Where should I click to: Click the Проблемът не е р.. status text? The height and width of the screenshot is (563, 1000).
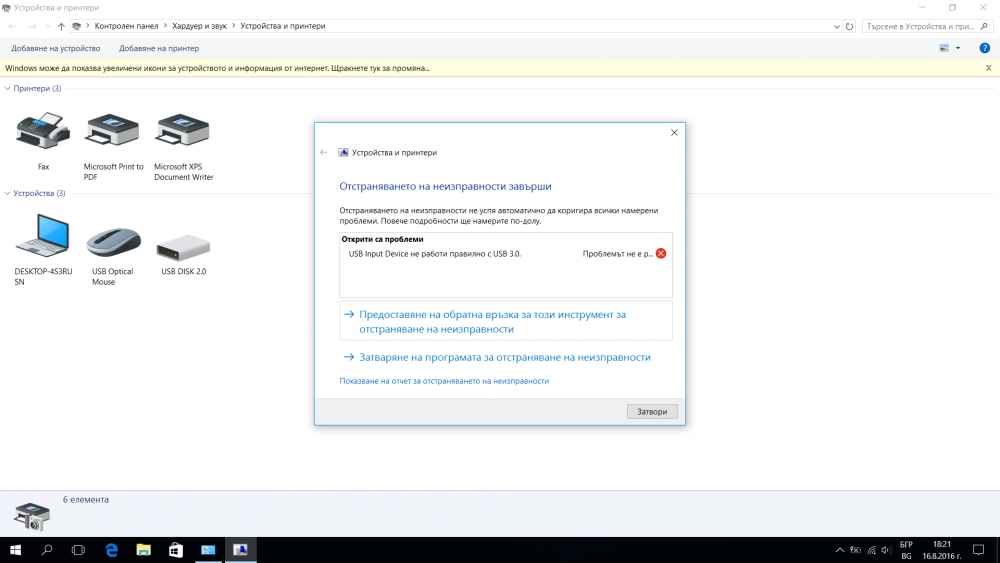[x=618, y=254]
